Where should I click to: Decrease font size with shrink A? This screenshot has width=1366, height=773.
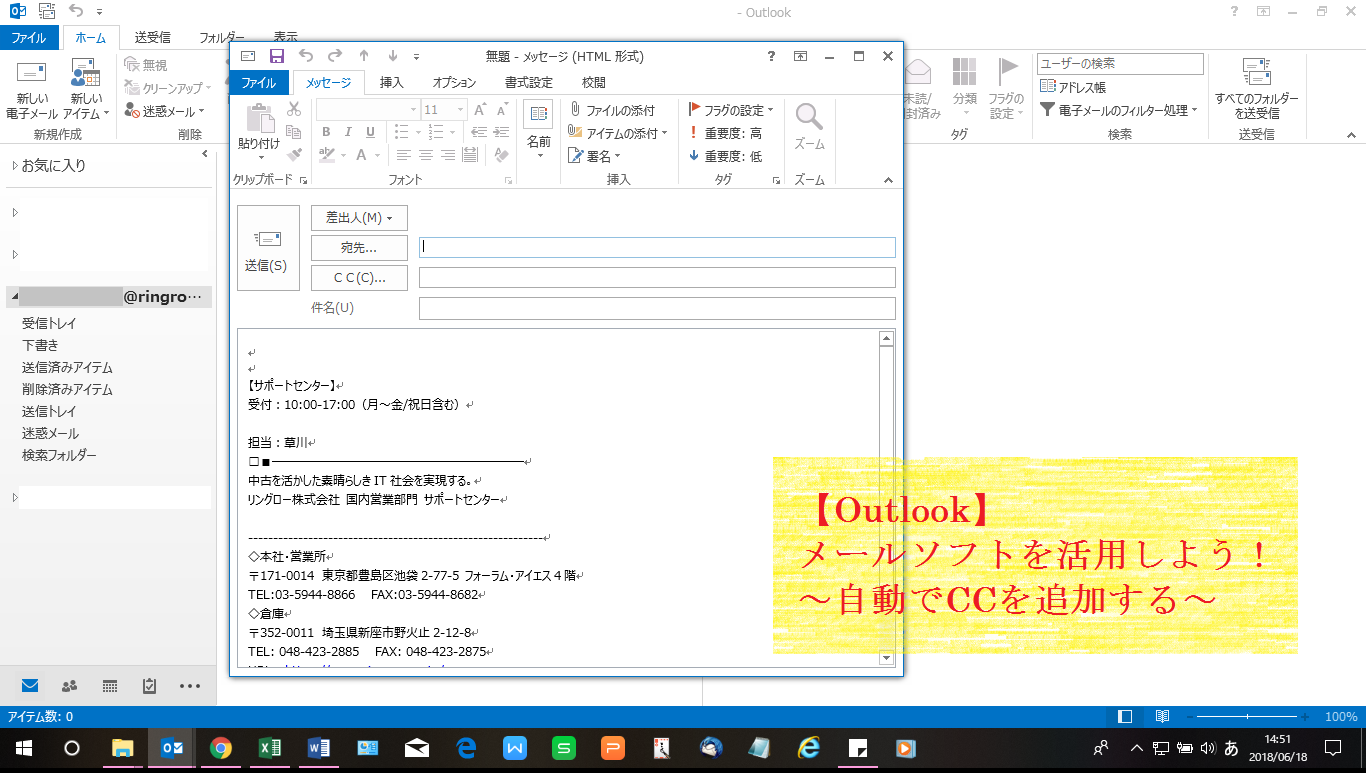pyautogui.click(x=501, y=109)
